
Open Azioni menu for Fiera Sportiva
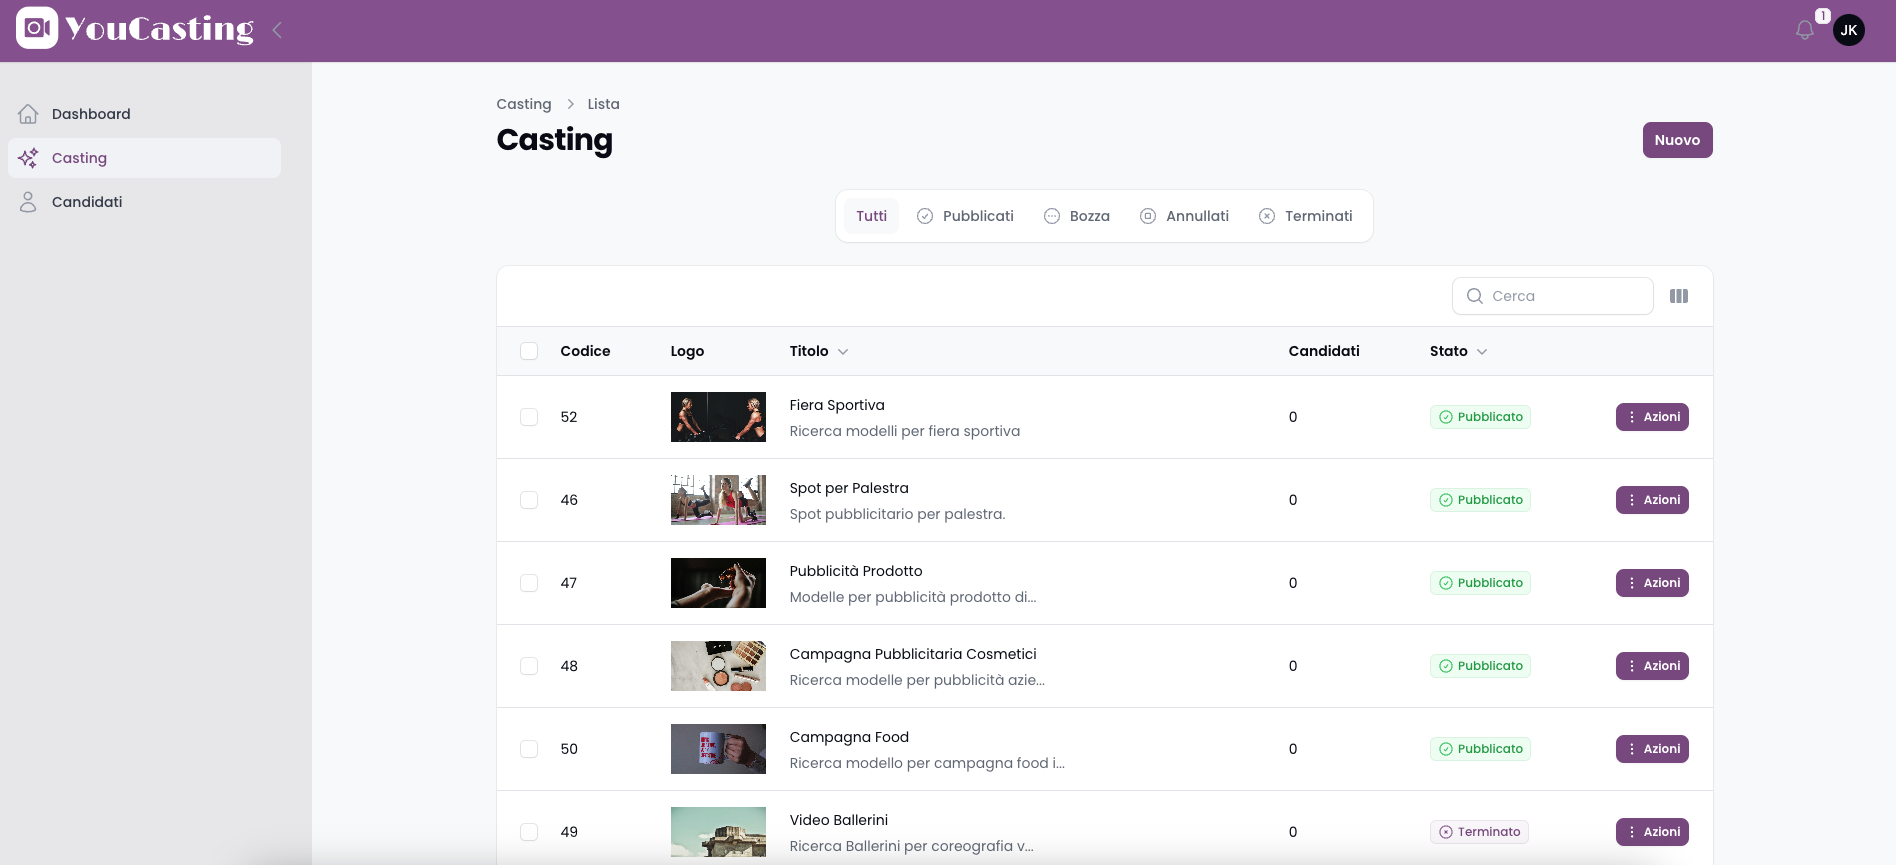(1652, 417)
